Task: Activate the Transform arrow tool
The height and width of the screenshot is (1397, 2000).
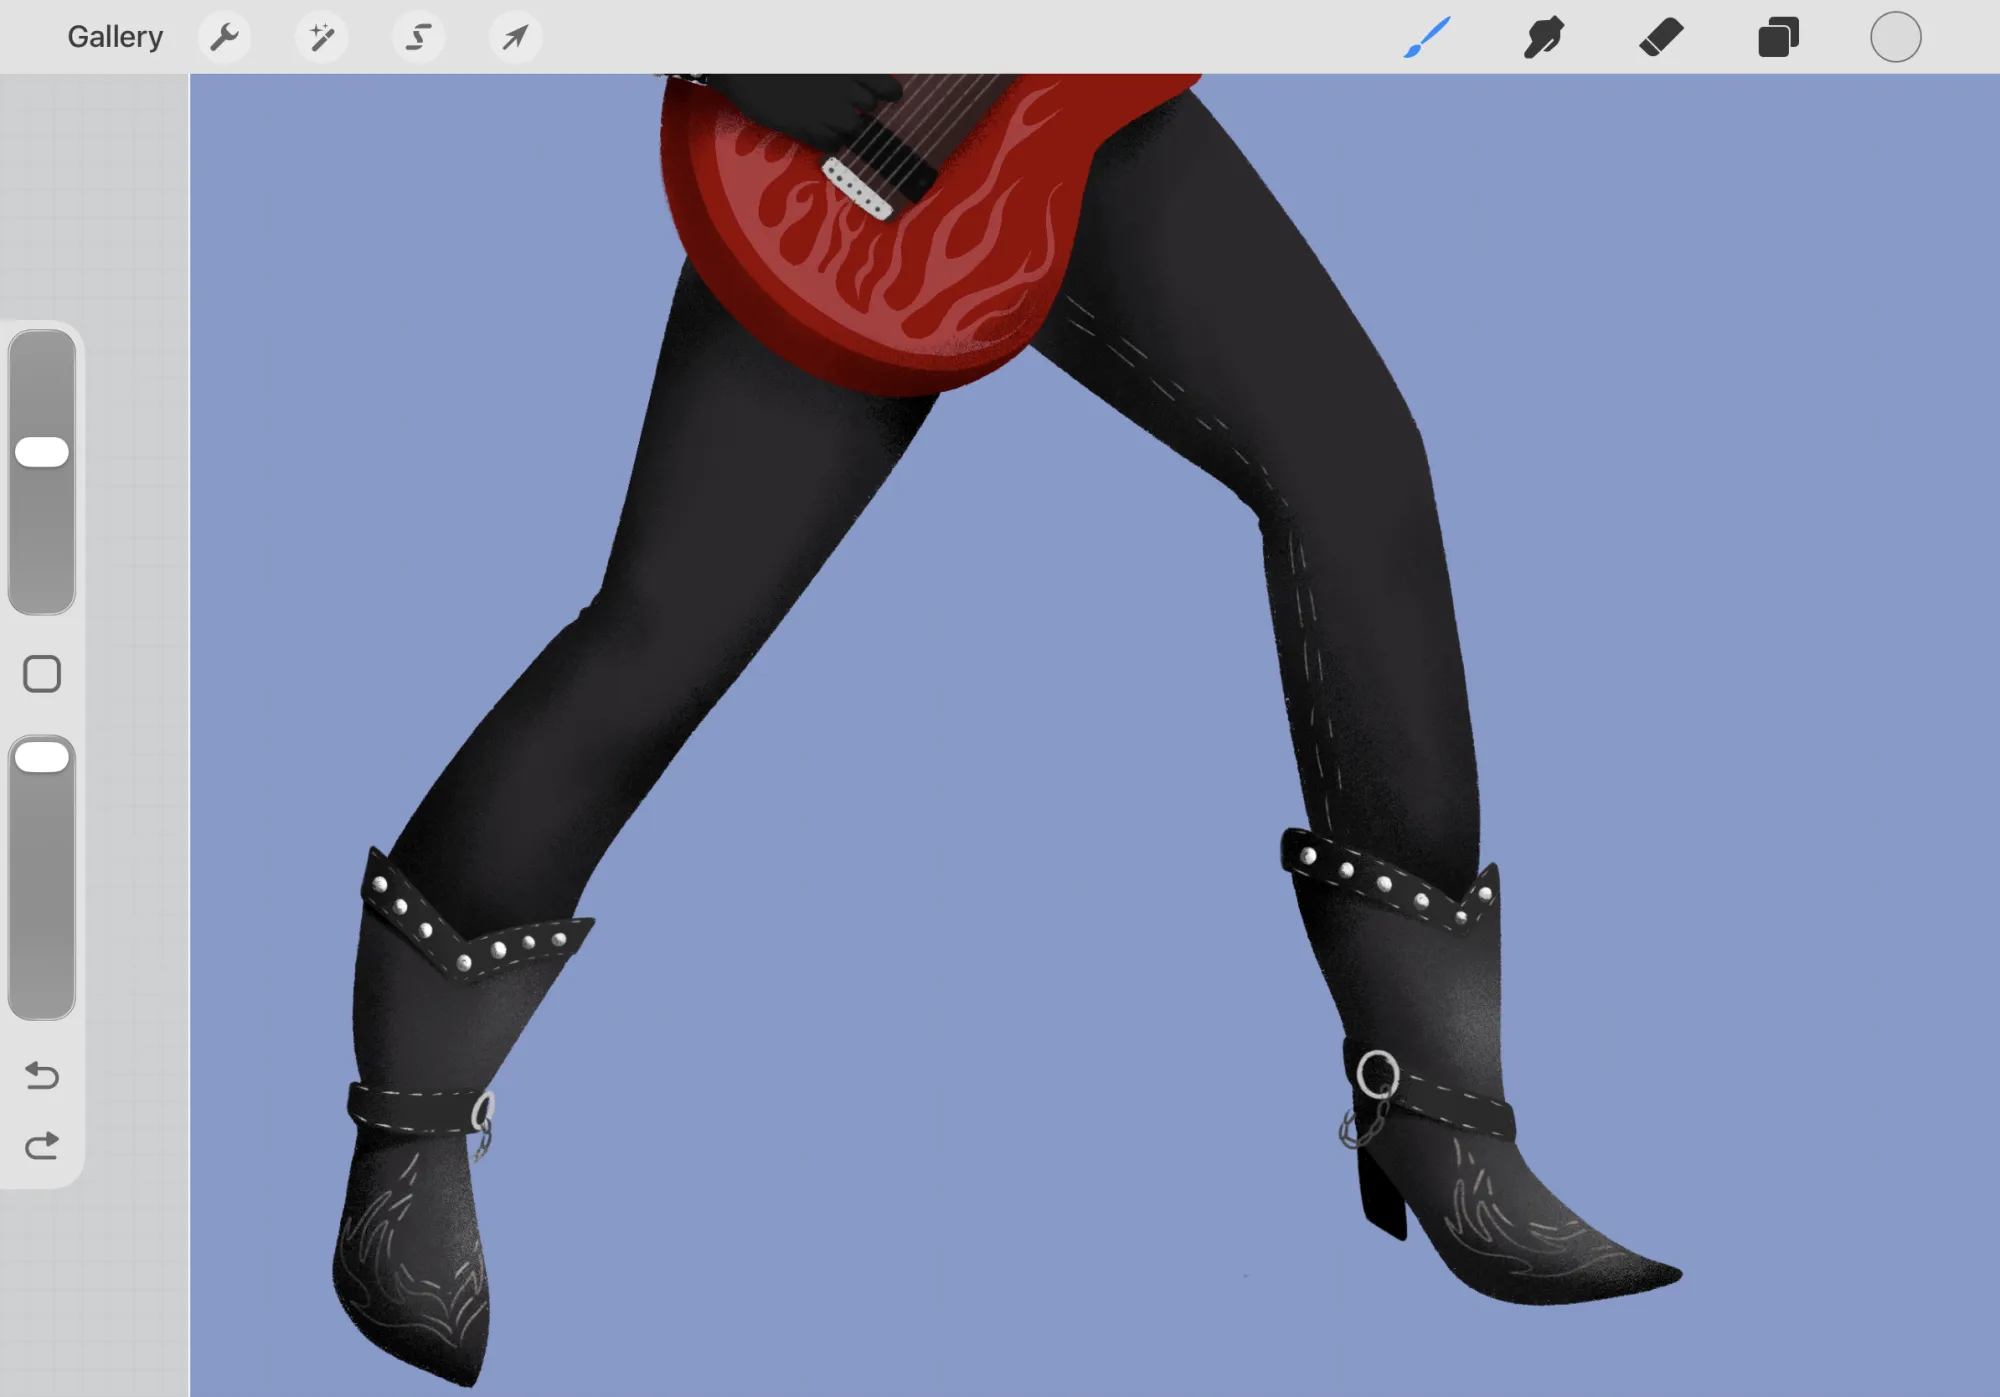Action: point(515,37)
